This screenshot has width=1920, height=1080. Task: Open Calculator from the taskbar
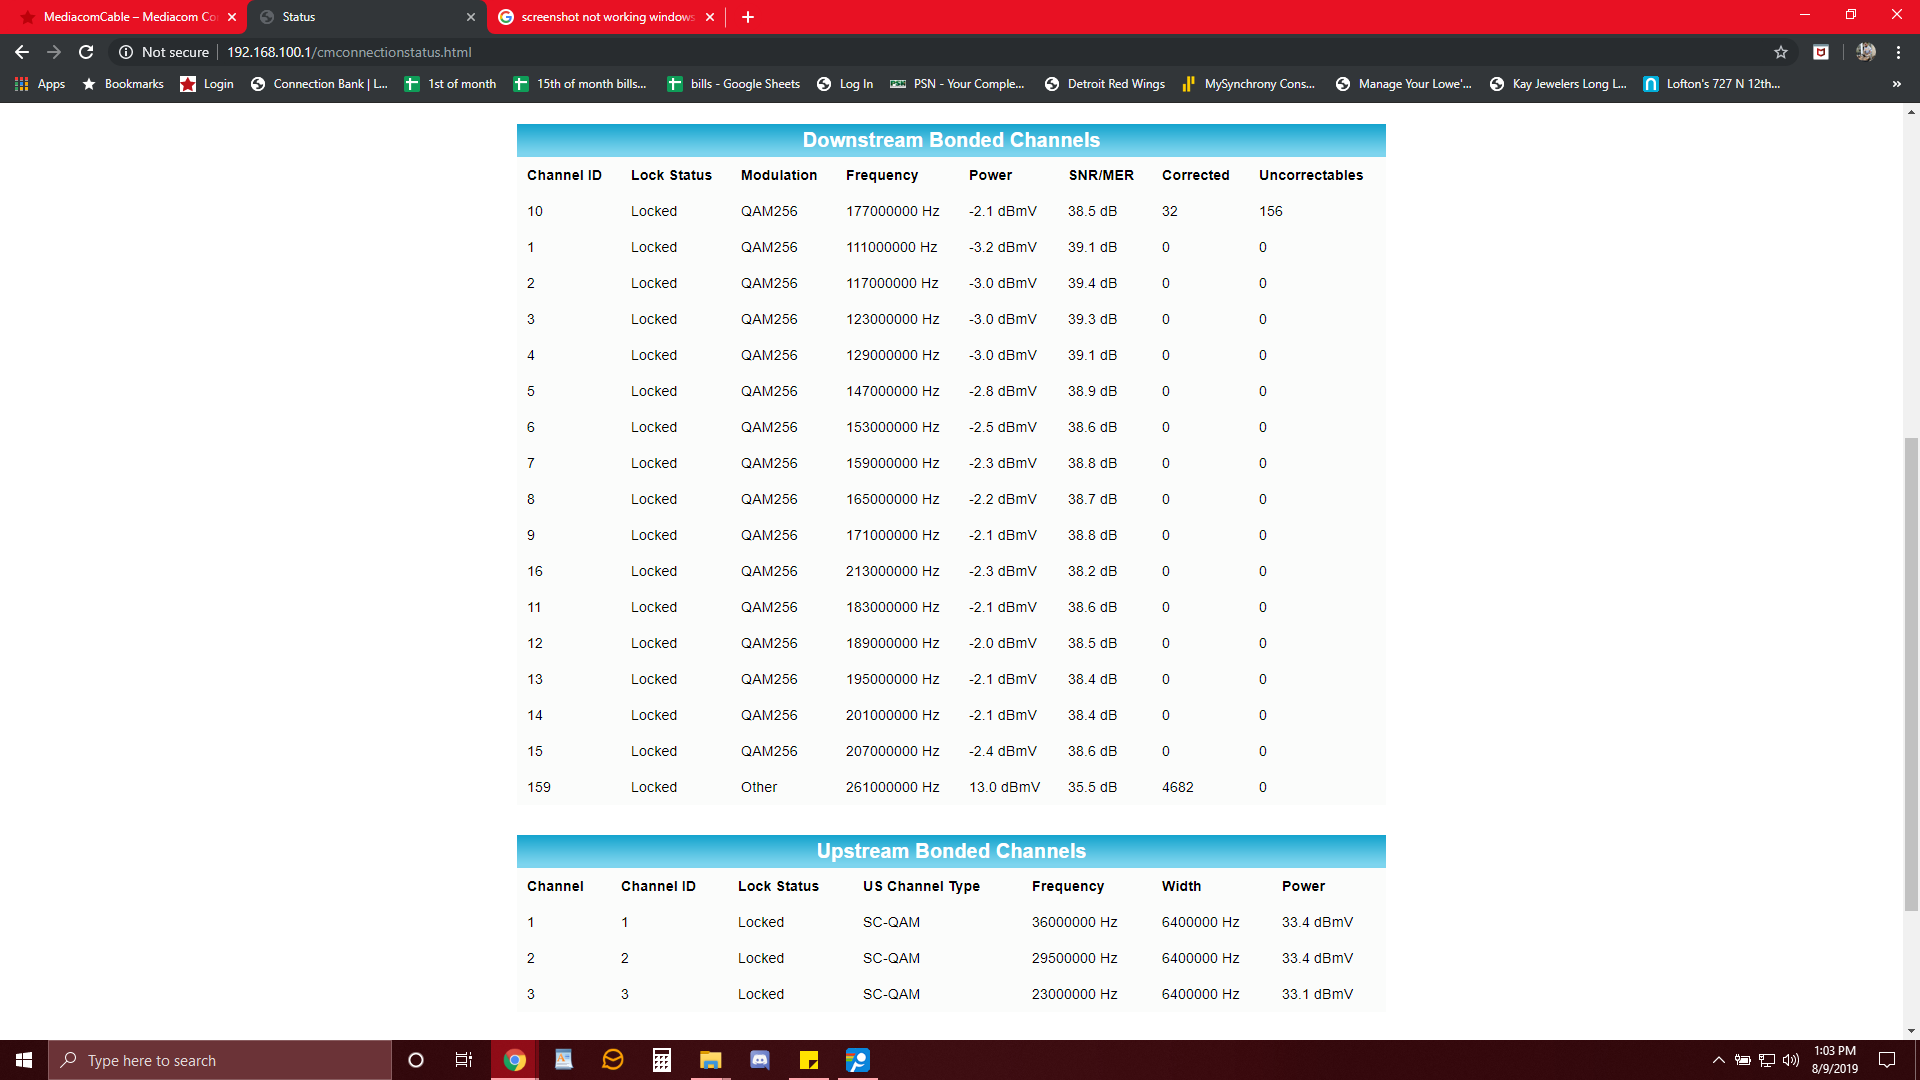[x=662, y=1060]
